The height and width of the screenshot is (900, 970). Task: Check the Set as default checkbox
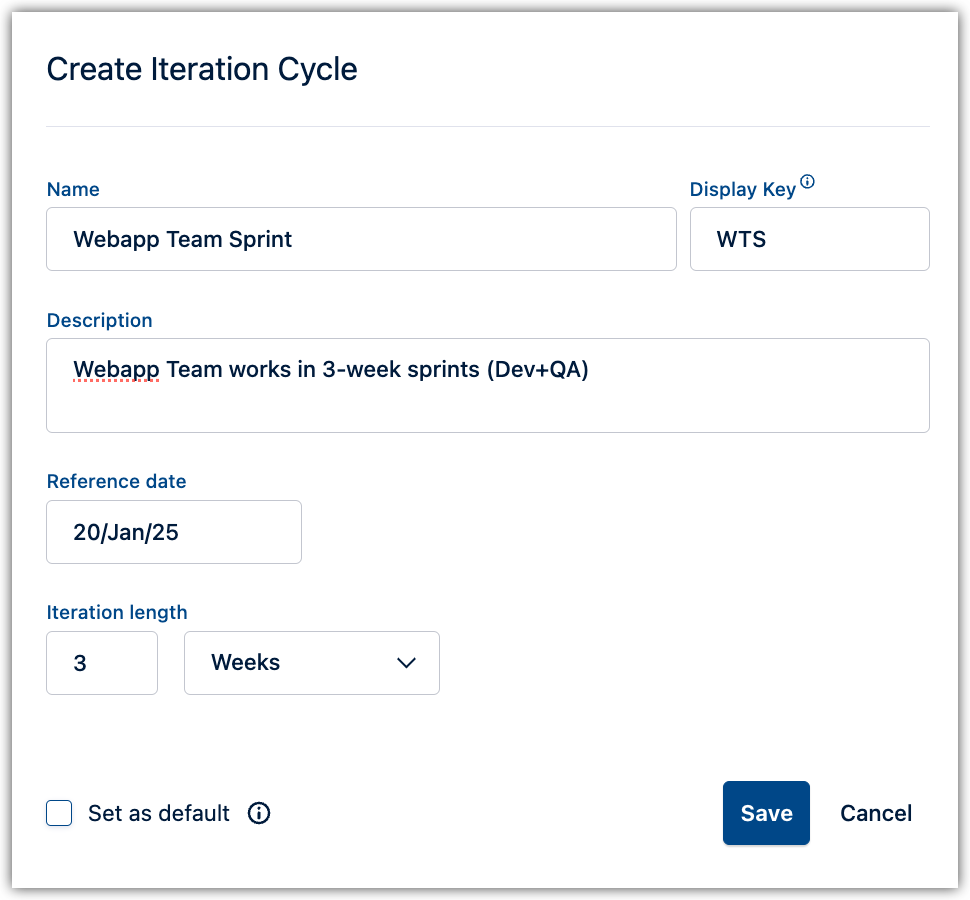(x=58, y=813)
